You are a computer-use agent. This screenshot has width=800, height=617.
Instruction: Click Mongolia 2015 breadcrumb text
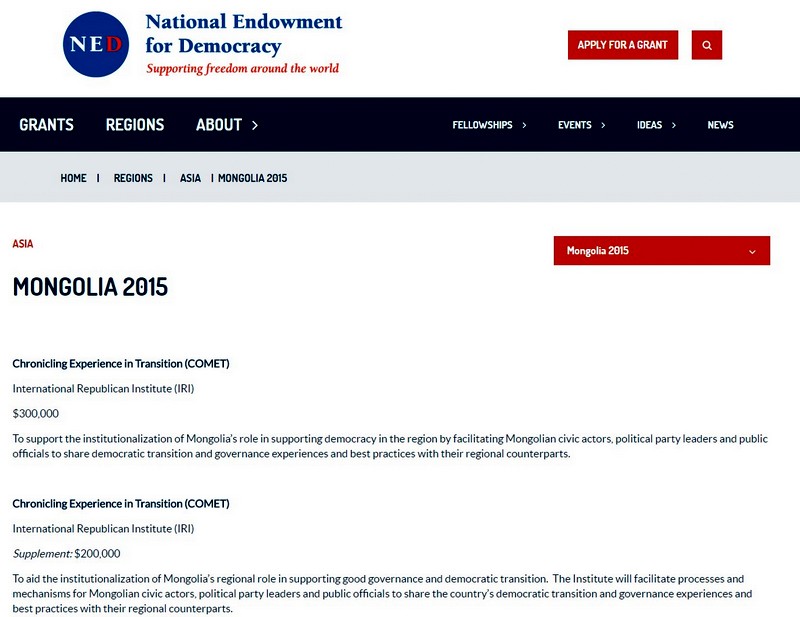[x=253, y=178]
